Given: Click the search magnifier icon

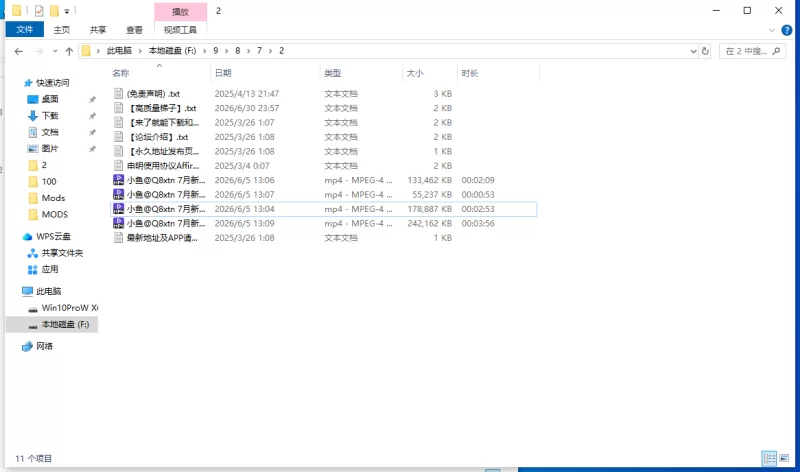Looking at the screenshot, I should pos(777,51).
